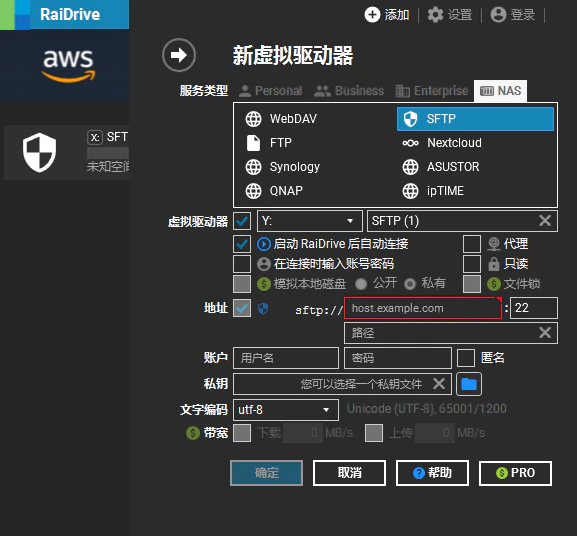The image size is (577, 536).
Task: Click the 密码 field
Action: pos(398,358)
